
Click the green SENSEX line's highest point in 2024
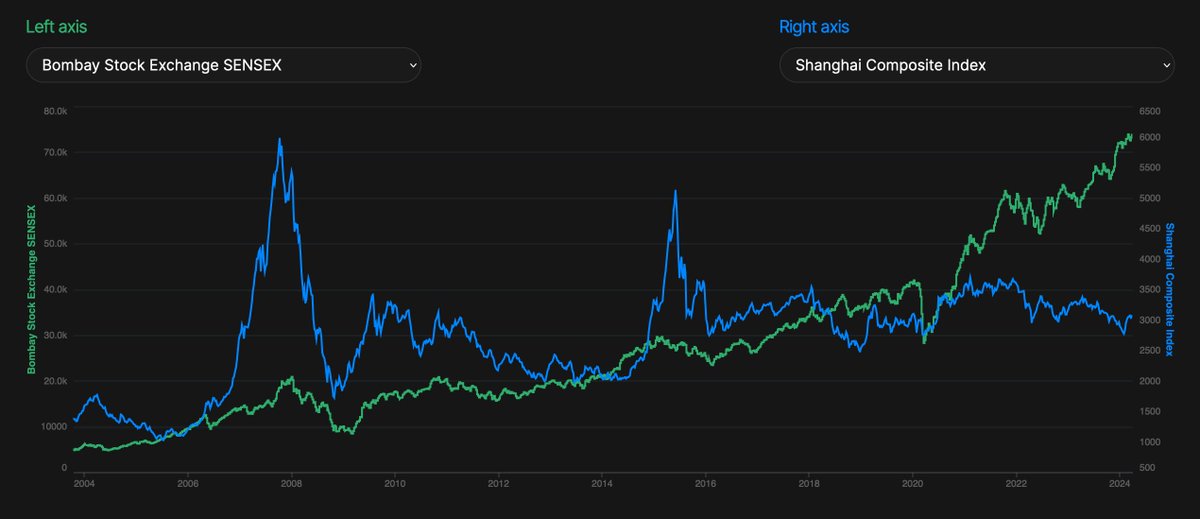click(1129, 134)
